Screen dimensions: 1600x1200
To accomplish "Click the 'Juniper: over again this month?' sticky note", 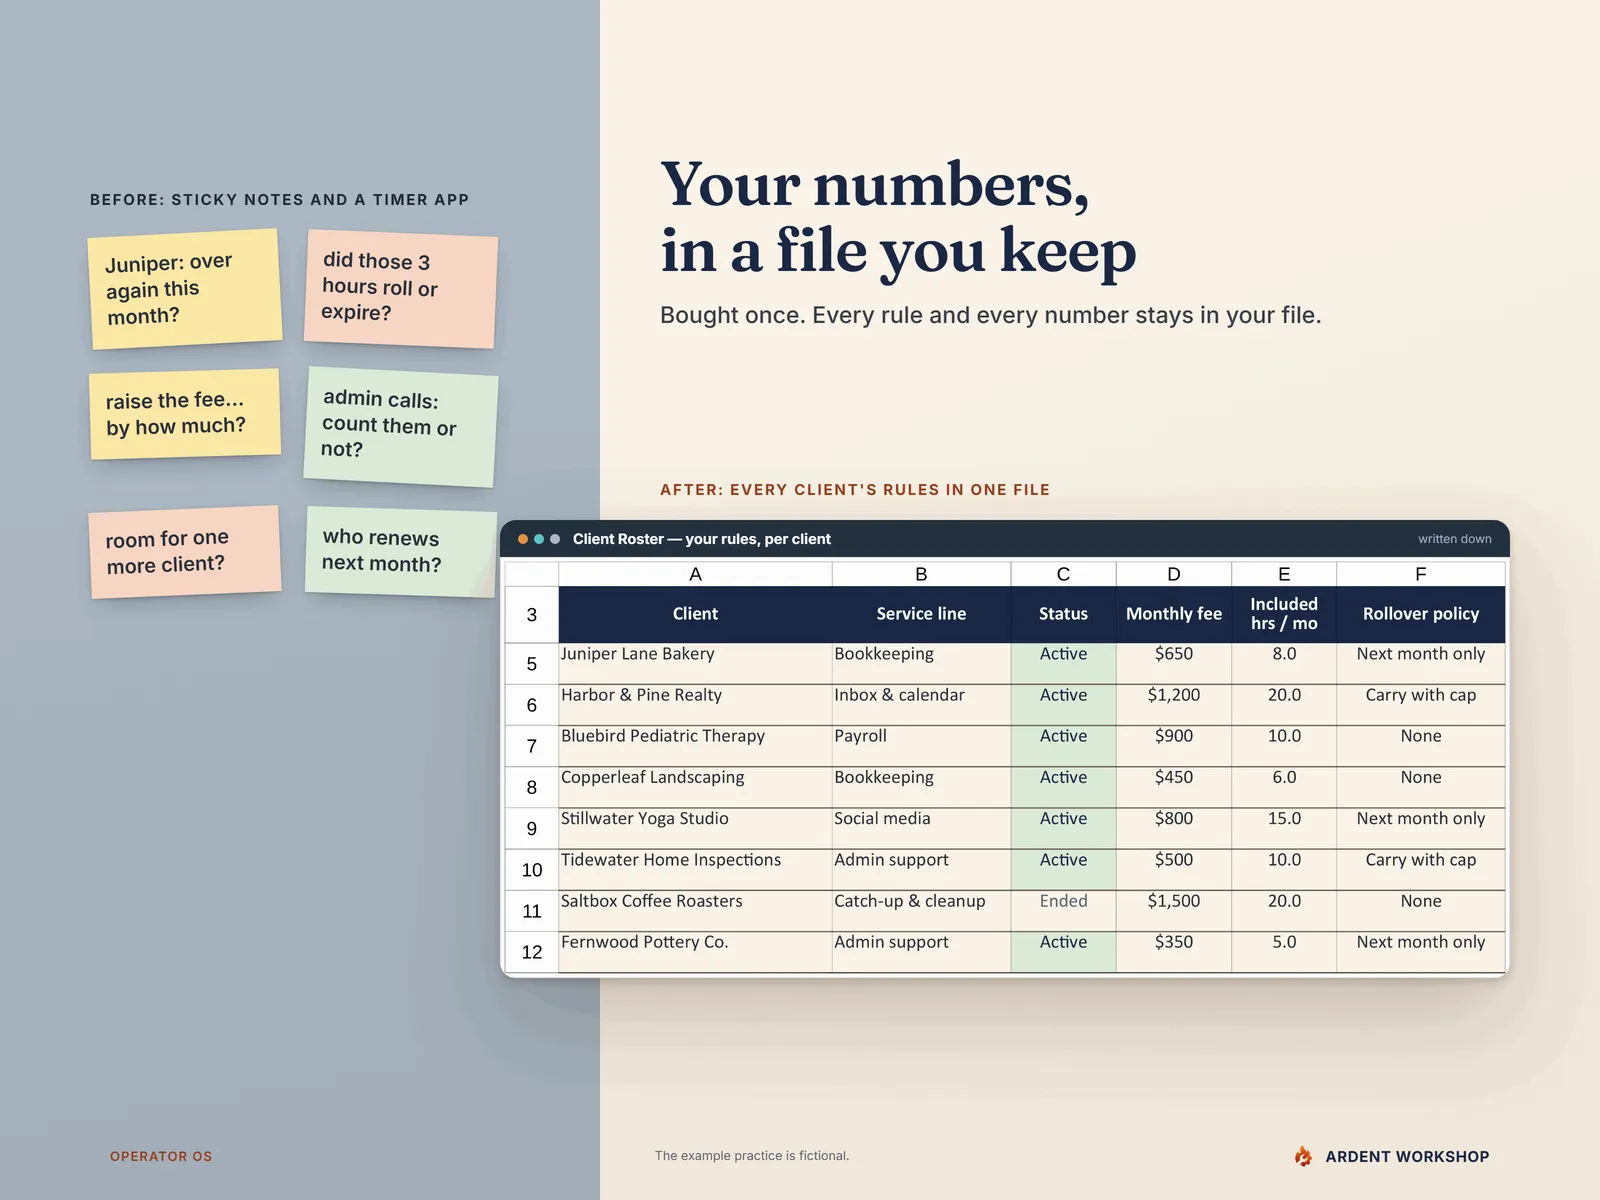I will (185, 289).
